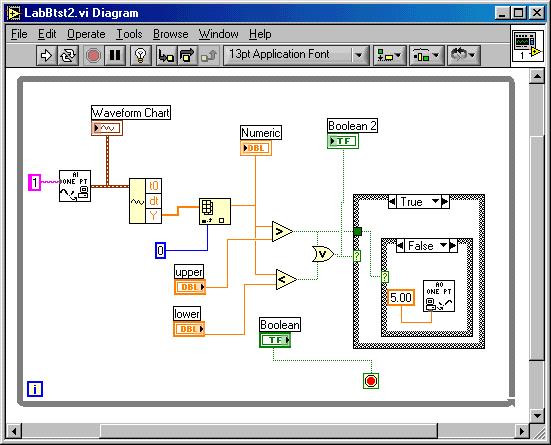The width and height of the screenshot is (551, 445).
Task: Open the 13pt Application Font dropdown
Action: coord(296,55)
